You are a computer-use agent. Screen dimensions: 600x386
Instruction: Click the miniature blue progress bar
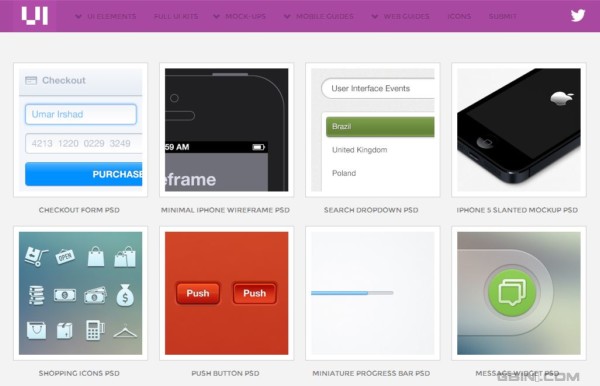tap(352, 293)
